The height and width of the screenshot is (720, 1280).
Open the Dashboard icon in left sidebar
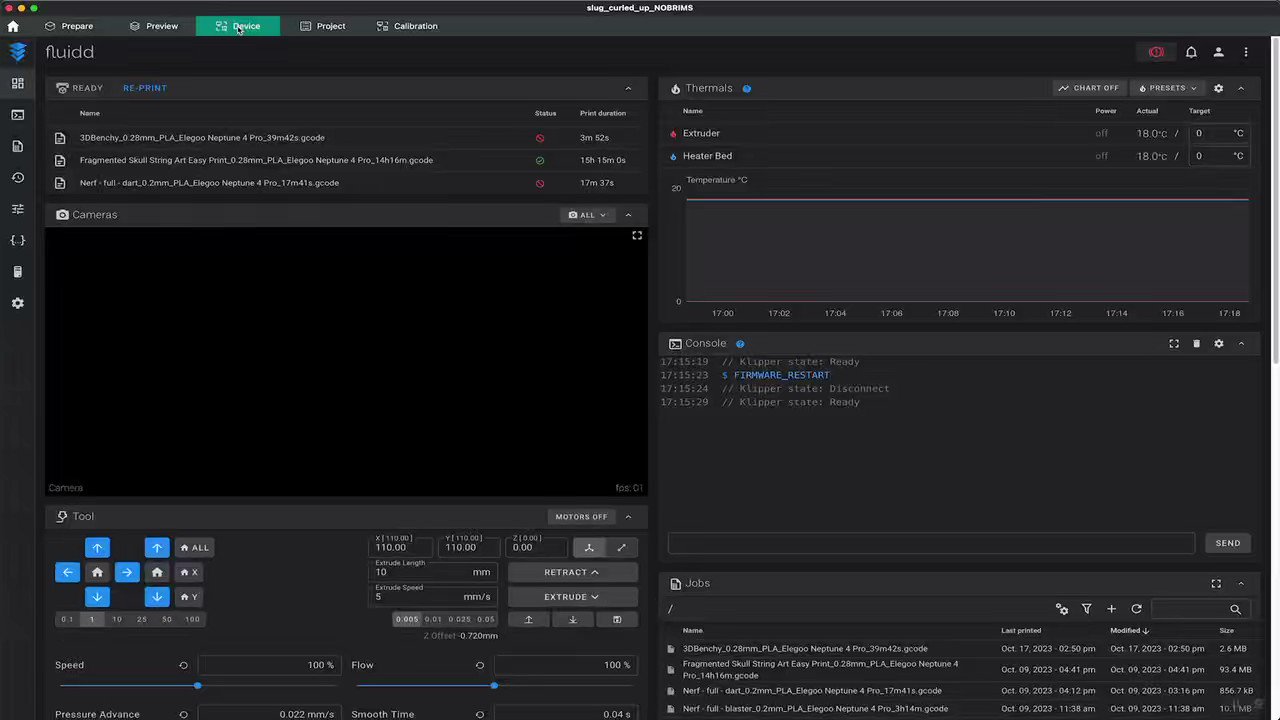(17, 84)
